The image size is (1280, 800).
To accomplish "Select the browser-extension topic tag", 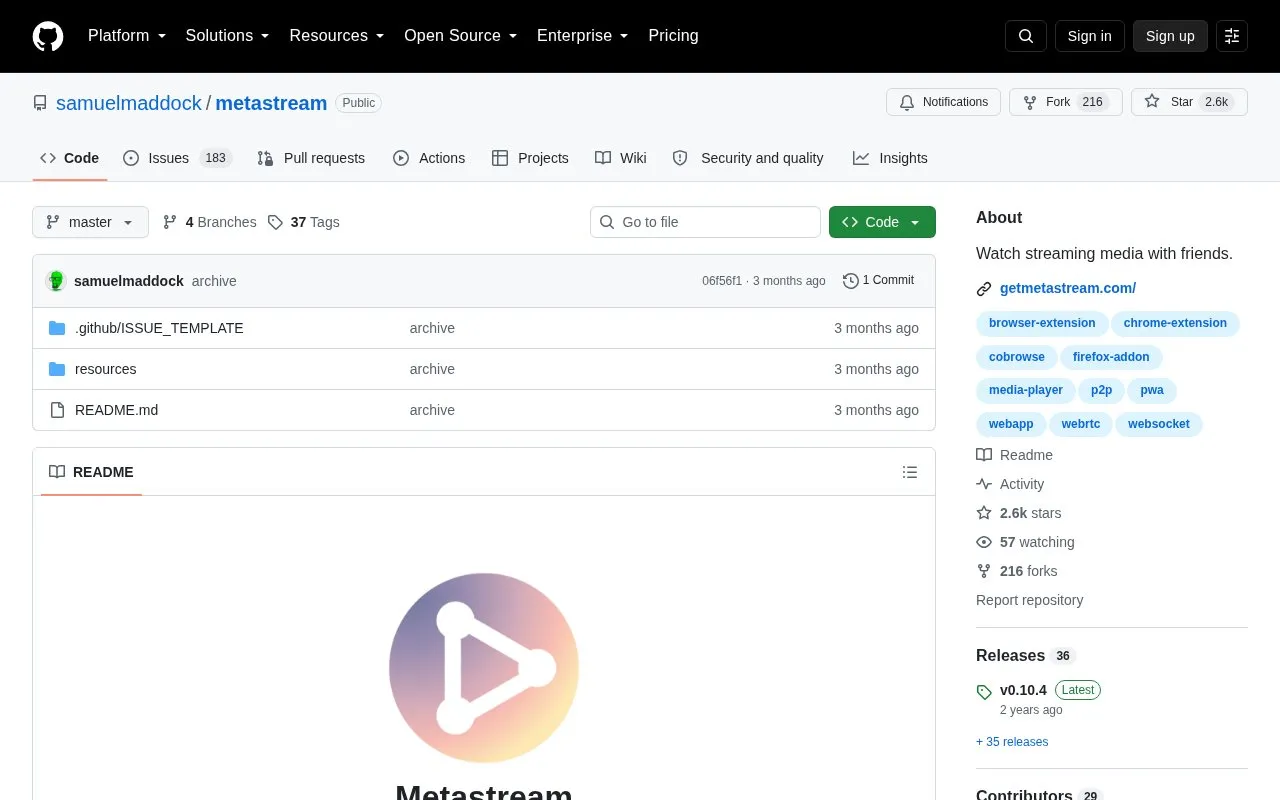I will pyautogui.click(x=1042, y=323).
